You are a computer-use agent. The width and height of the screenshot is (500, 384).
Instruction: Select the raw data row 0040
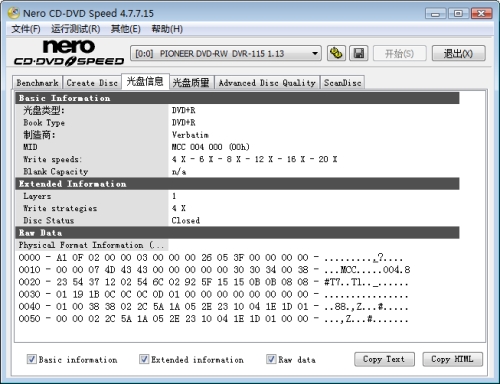pos(213,306)
